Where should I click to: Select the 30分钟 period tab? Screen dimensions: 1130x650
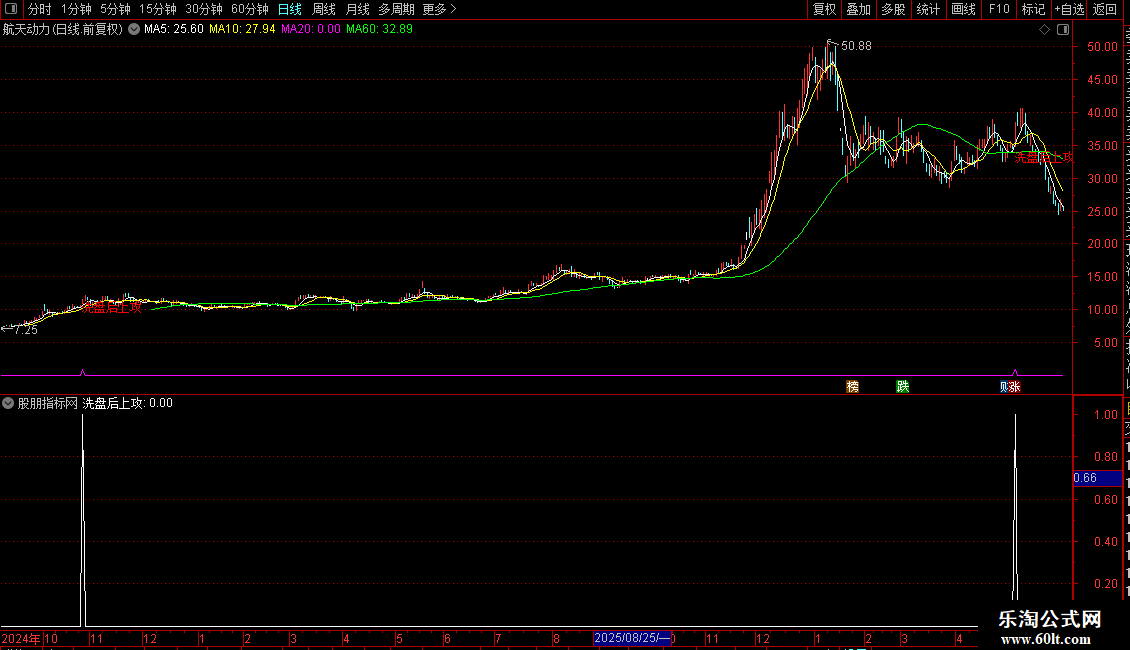click(204, 9)
